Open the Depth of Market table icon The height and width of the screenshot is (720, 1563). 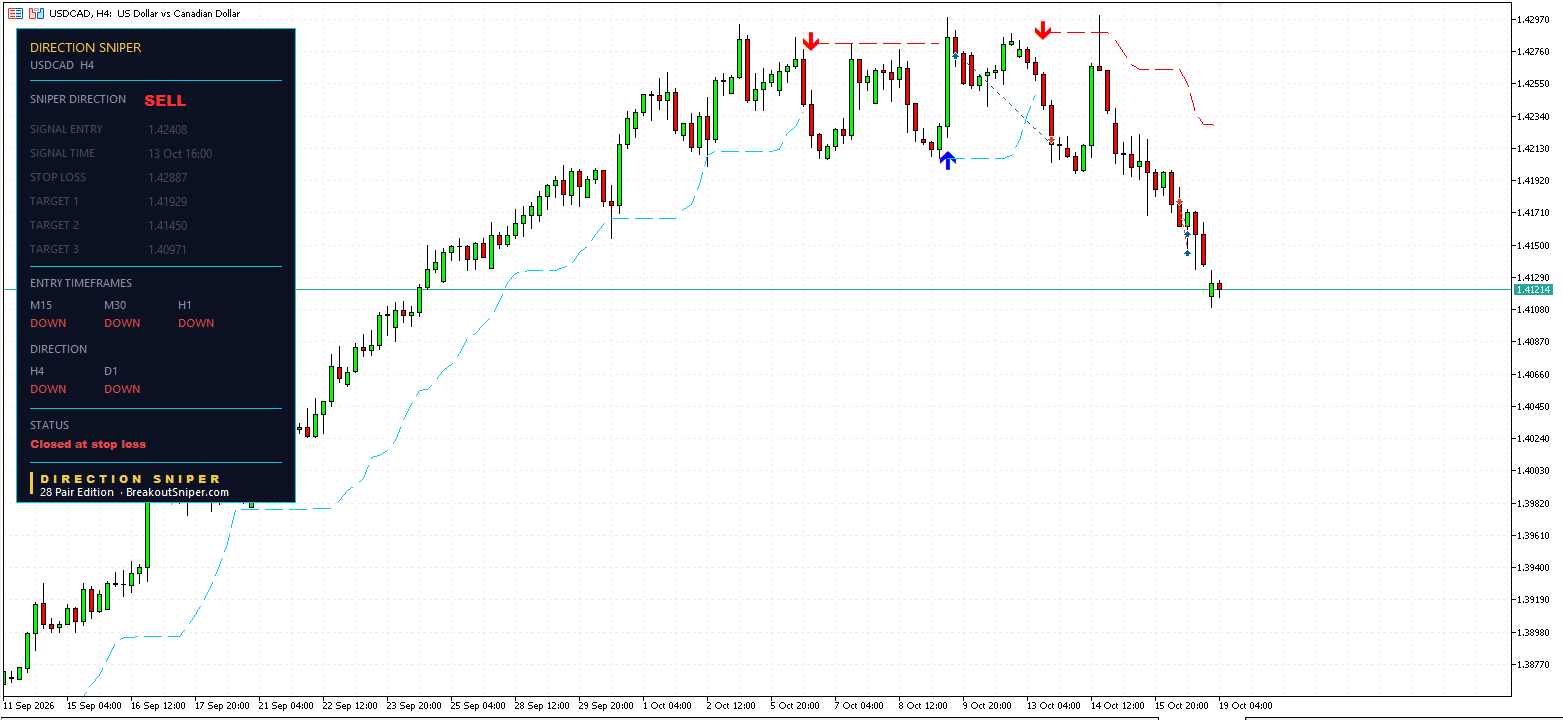[15, 14]
